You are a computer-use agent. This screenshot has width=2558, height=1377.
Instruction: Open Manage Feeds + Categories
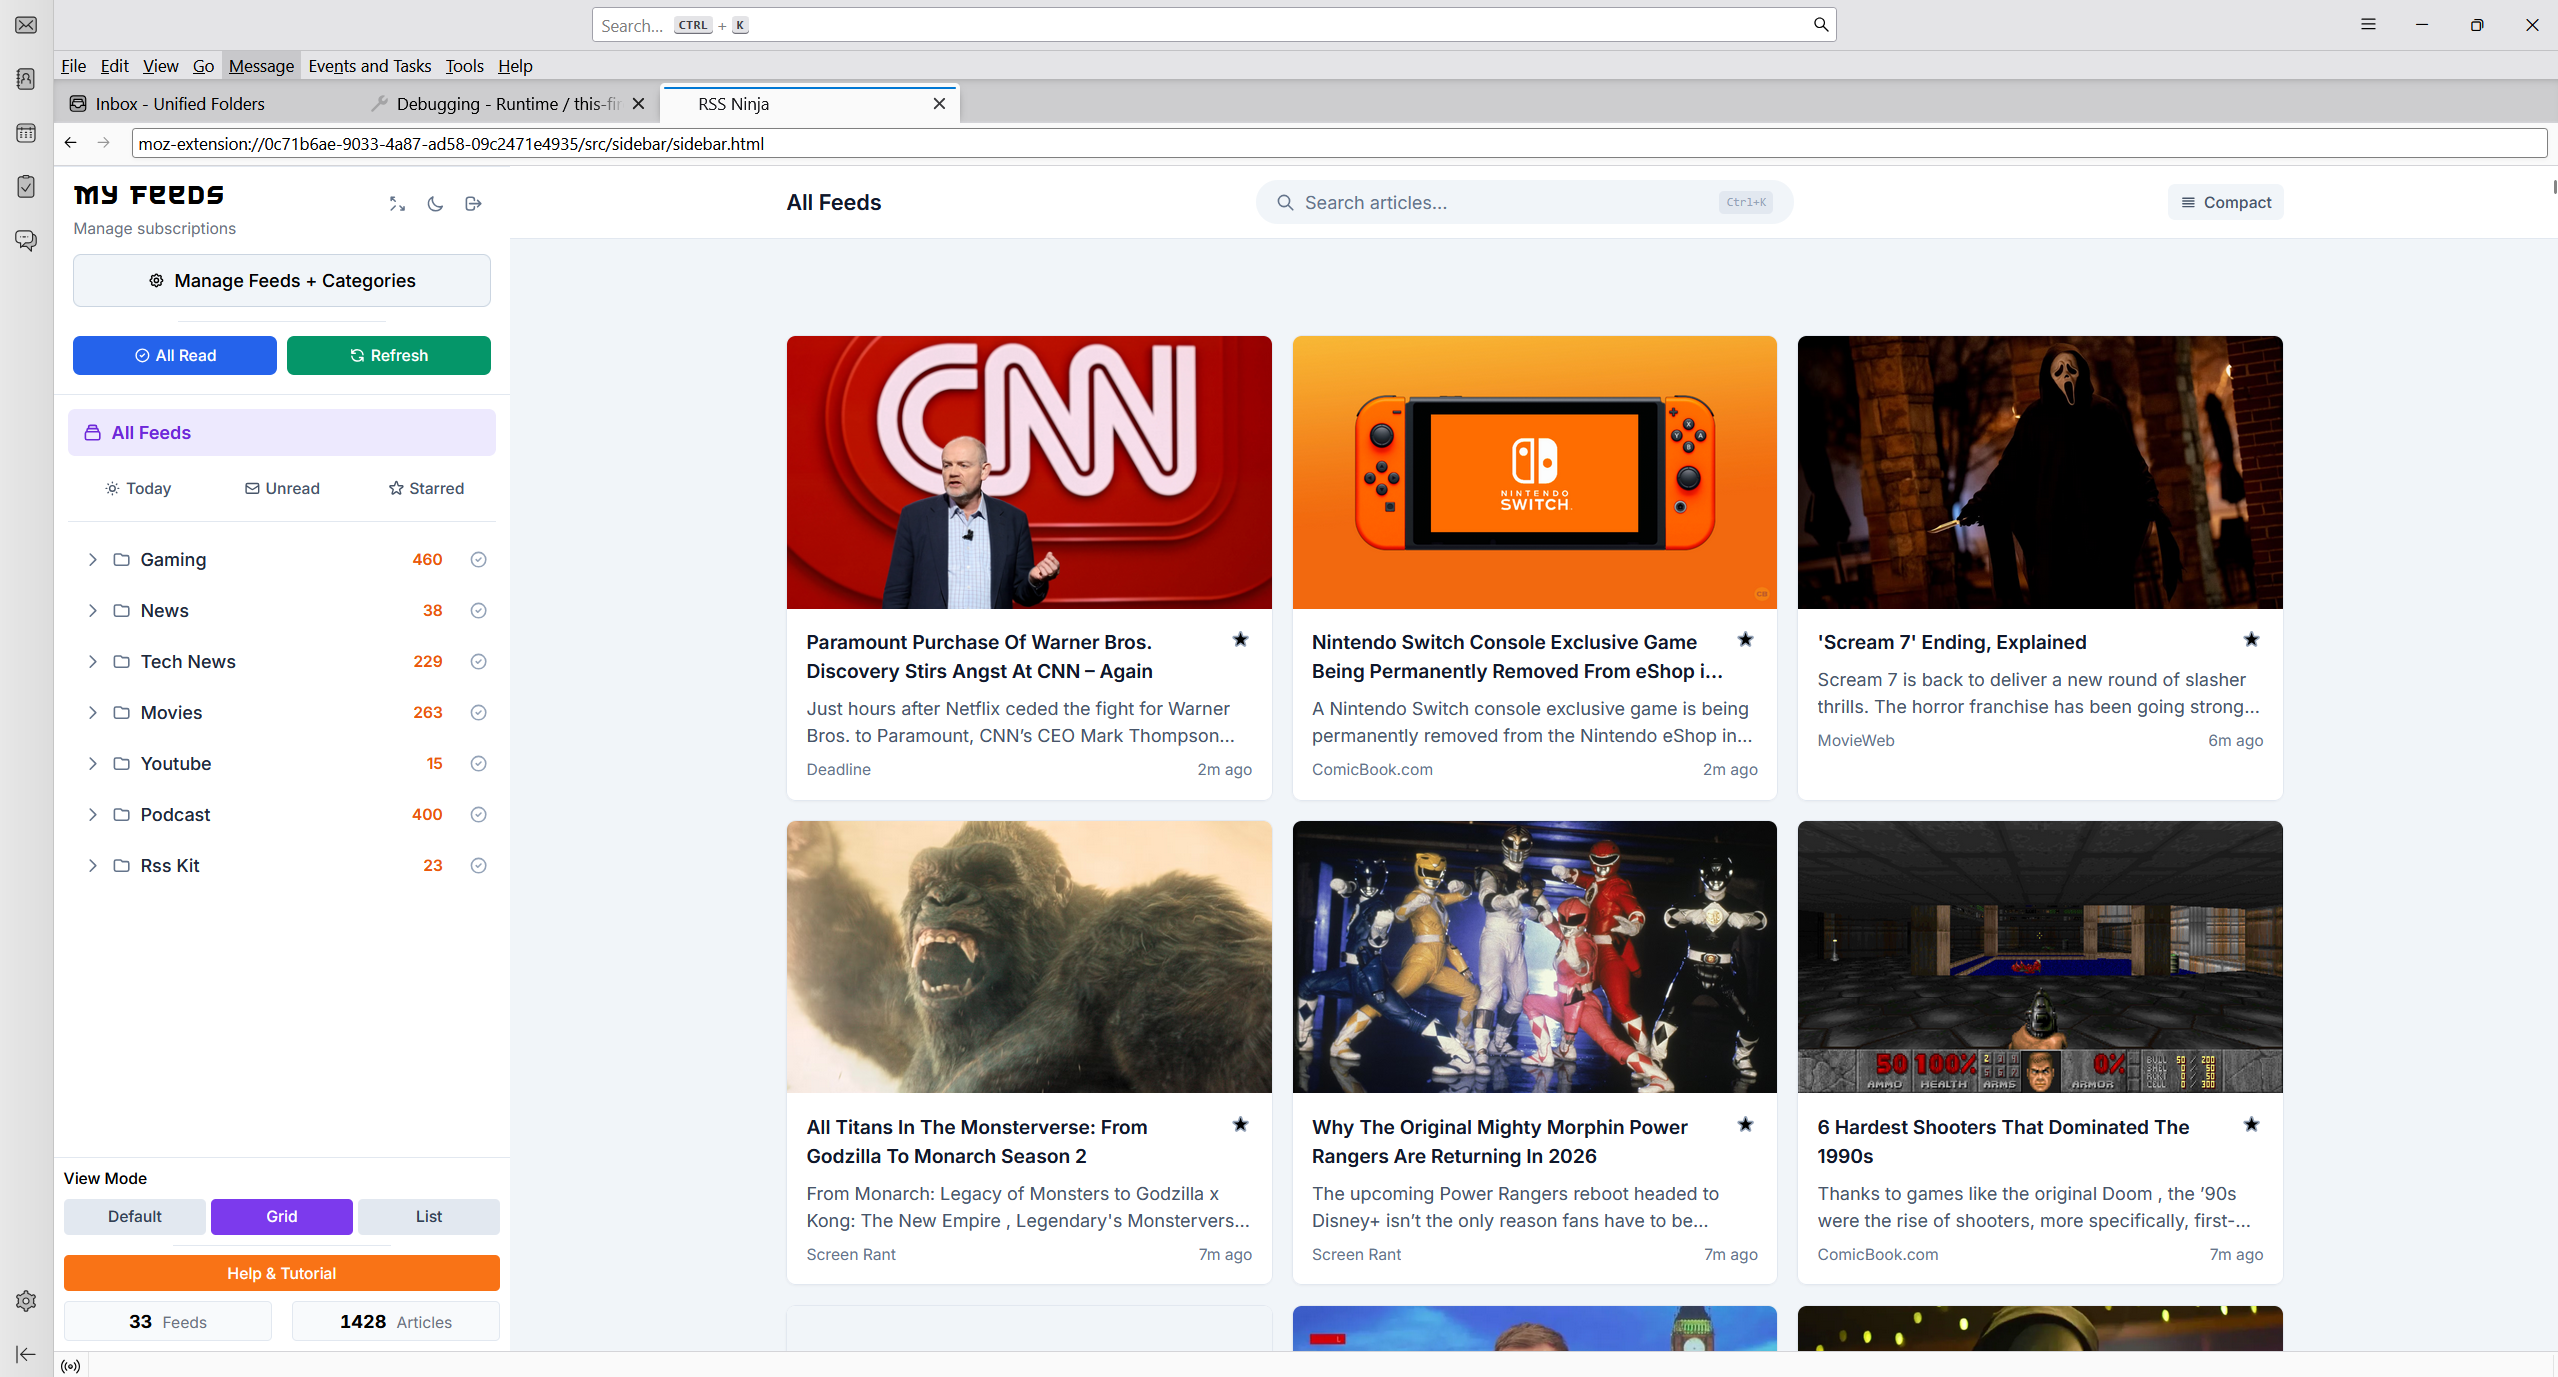(x=281, y=281)
